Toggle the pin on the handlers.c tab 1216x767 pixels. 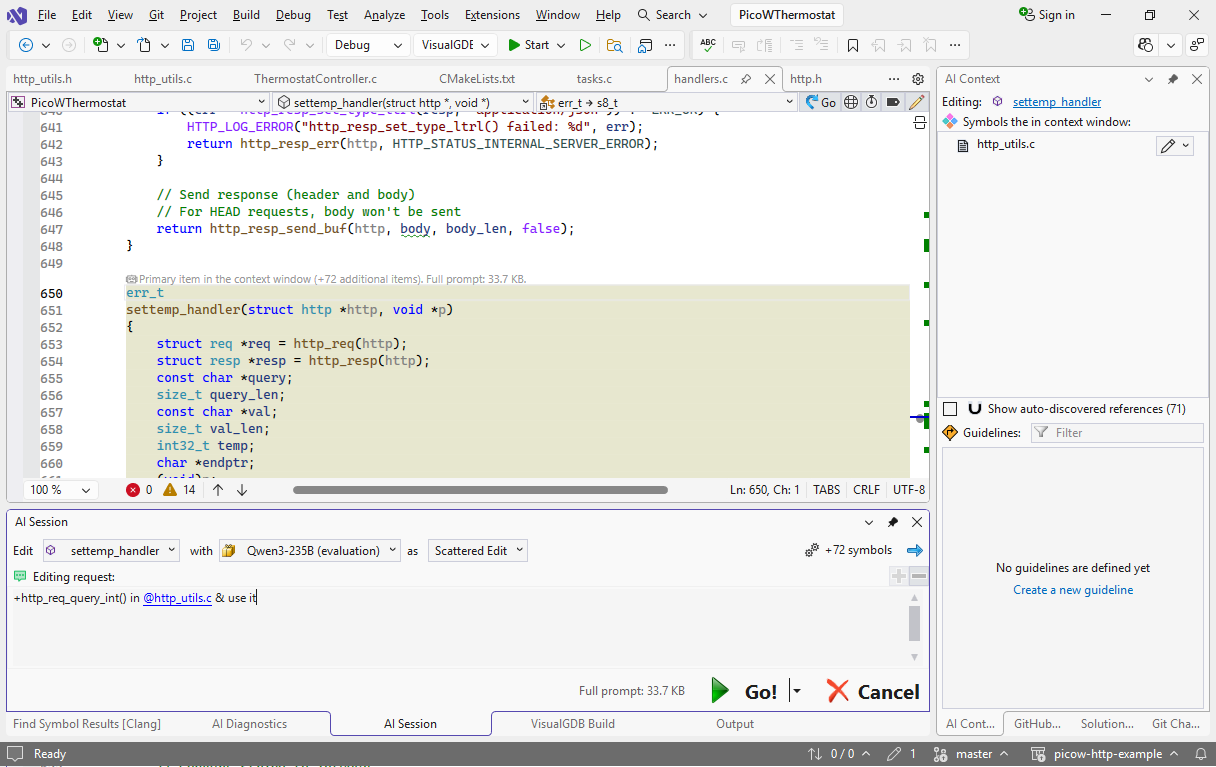(746, 79)
